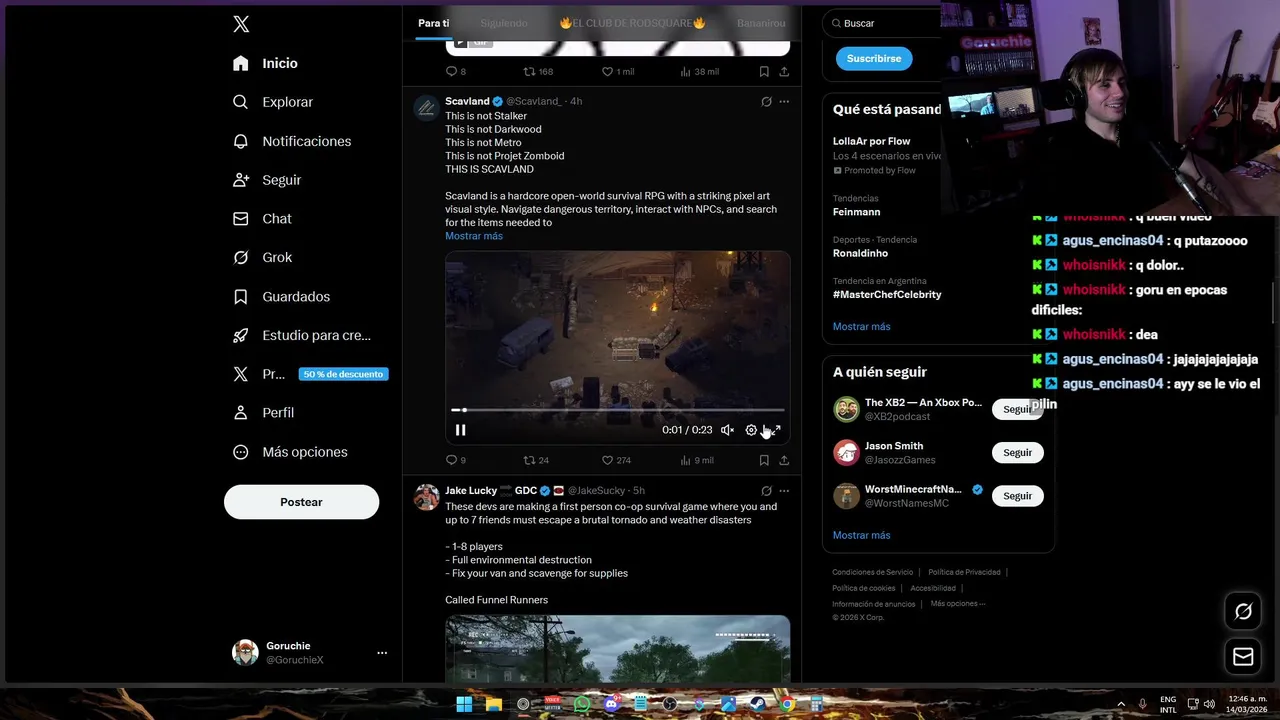Open floating Grok button at bottom right
The image size is (1280, 720).
point(1243,611)
